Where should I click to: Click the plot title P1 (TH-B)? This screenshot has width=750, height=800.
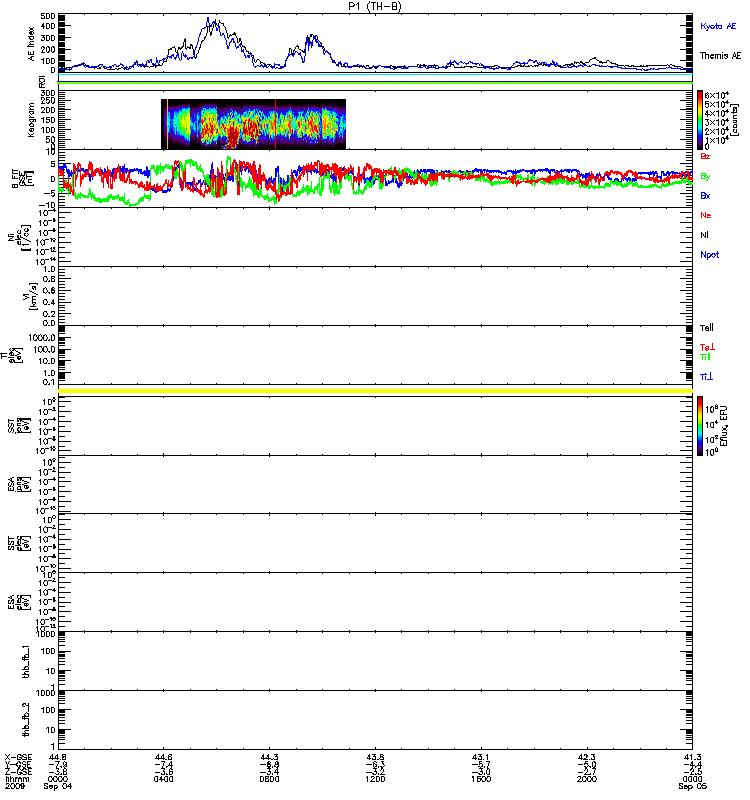[x=375, y=6]
